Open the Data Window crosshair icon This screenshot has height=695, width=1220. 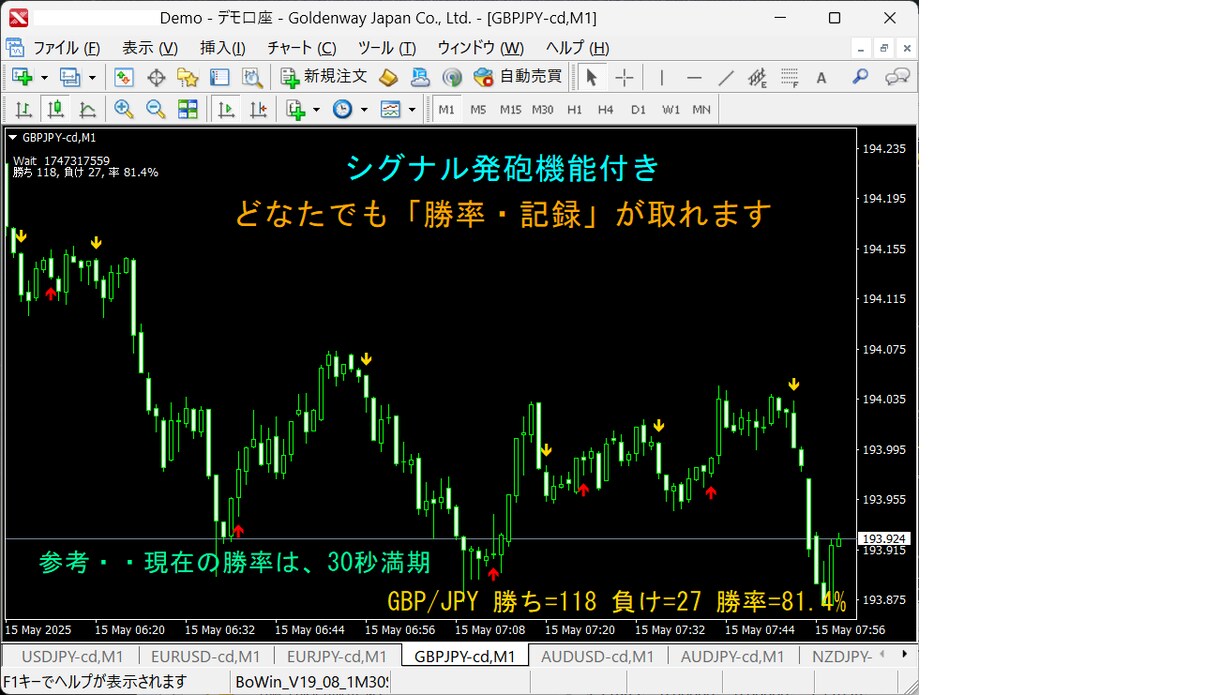[x=156, y=77]
